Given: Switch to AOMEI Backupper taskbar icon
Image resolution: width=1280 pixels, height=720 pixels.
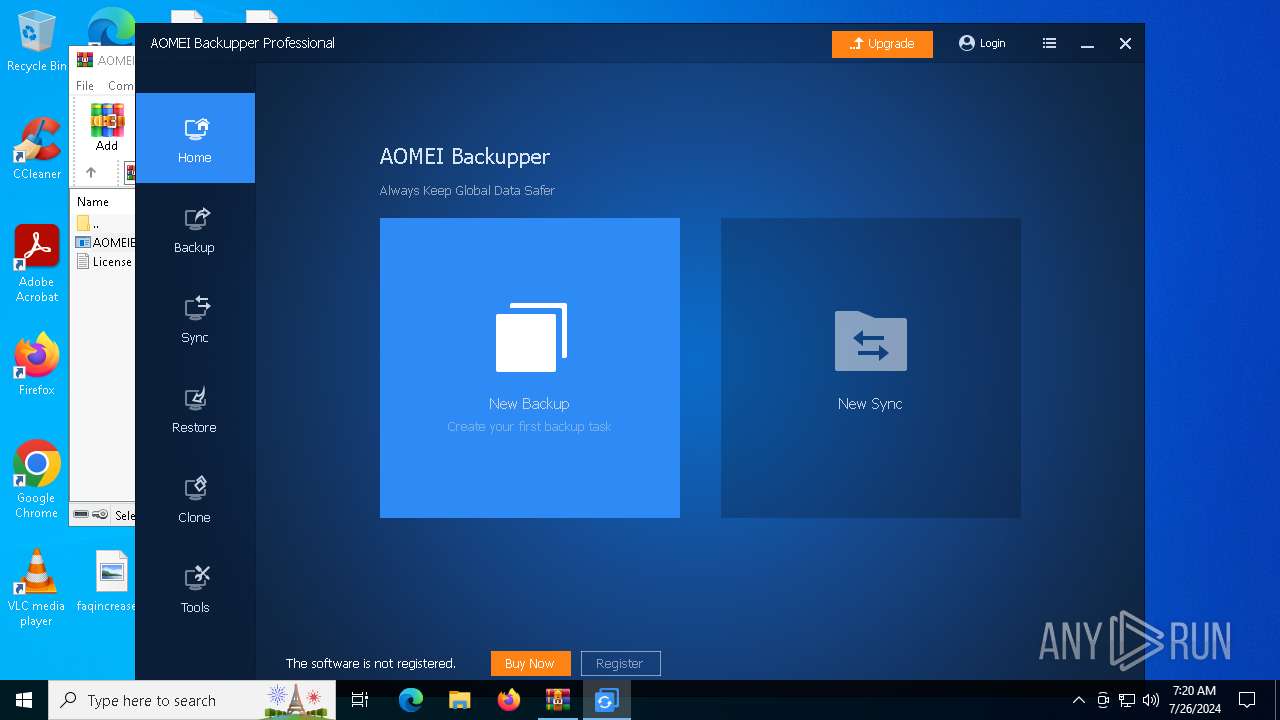Looking at the screenshot, I should [x=606, y=700].
